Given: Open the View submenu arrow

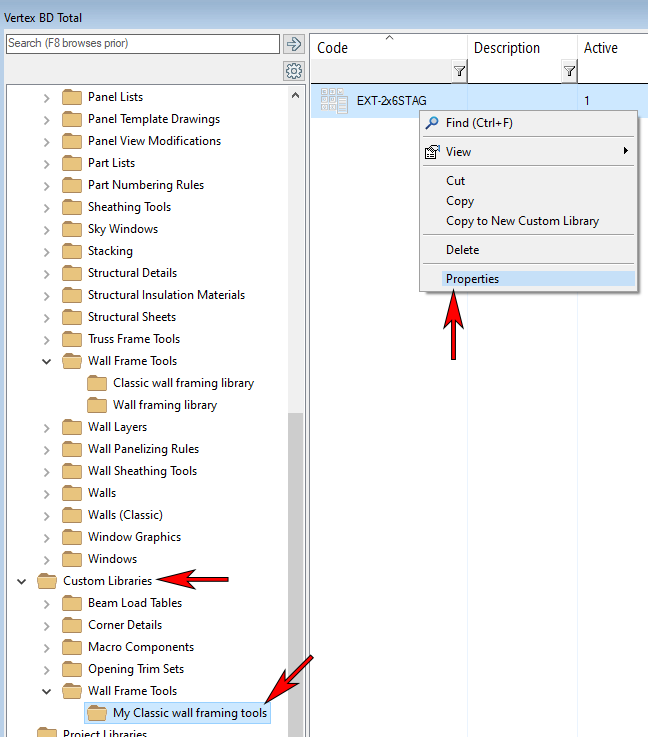Looking at the screenshot, I should click(625, 151).
